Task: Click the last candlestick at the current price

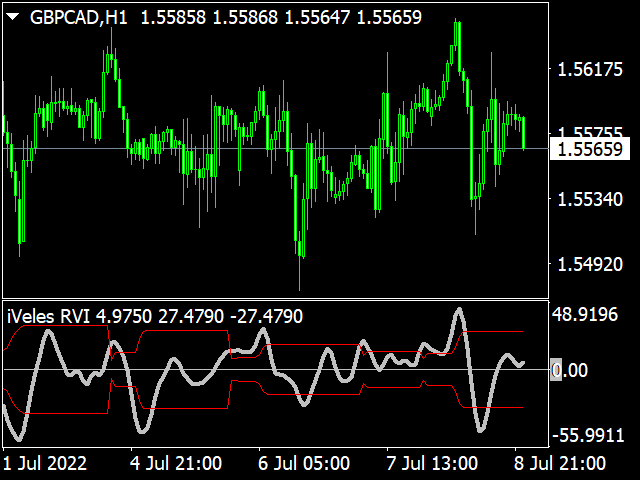Action: tap(523, 133)
